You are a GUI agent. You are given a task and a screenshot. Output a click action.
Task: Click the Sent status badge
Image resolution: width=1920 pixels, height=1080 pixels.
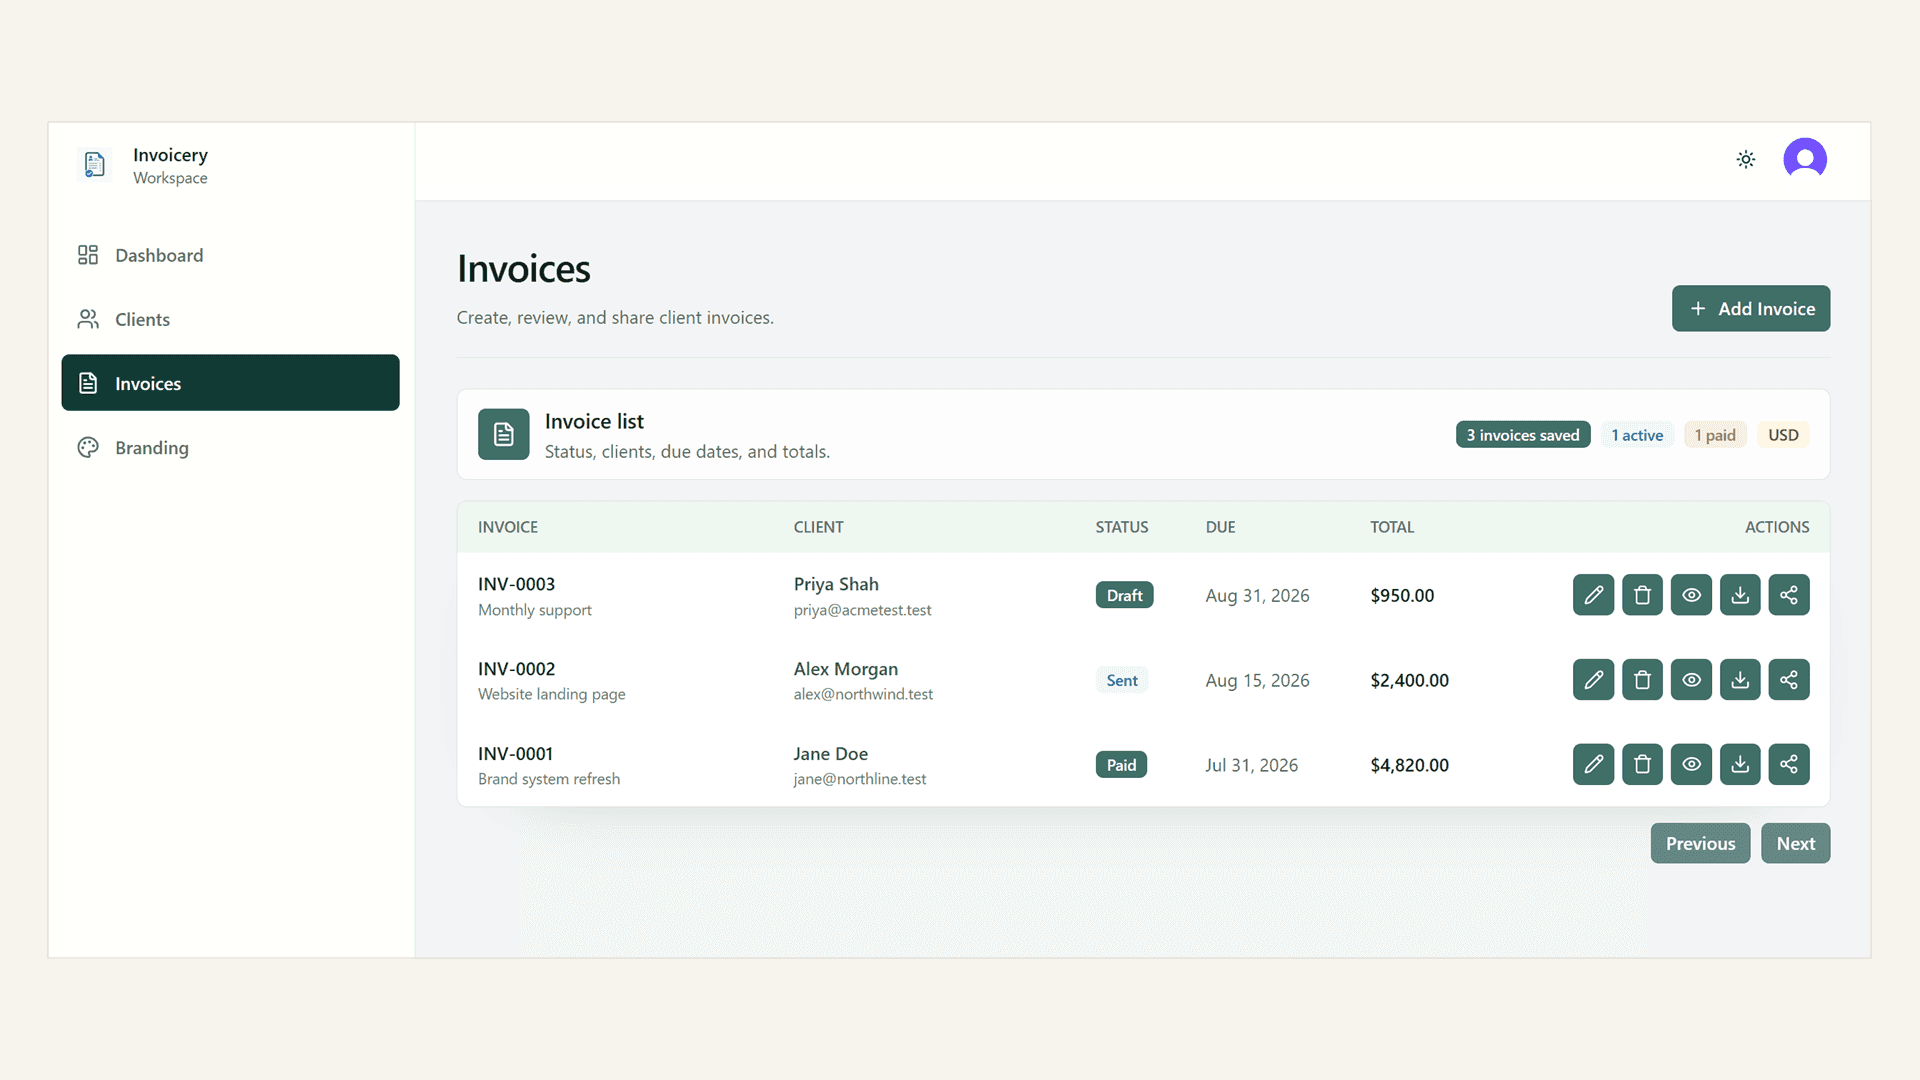pyautogui.click(x=1122, y=680)
